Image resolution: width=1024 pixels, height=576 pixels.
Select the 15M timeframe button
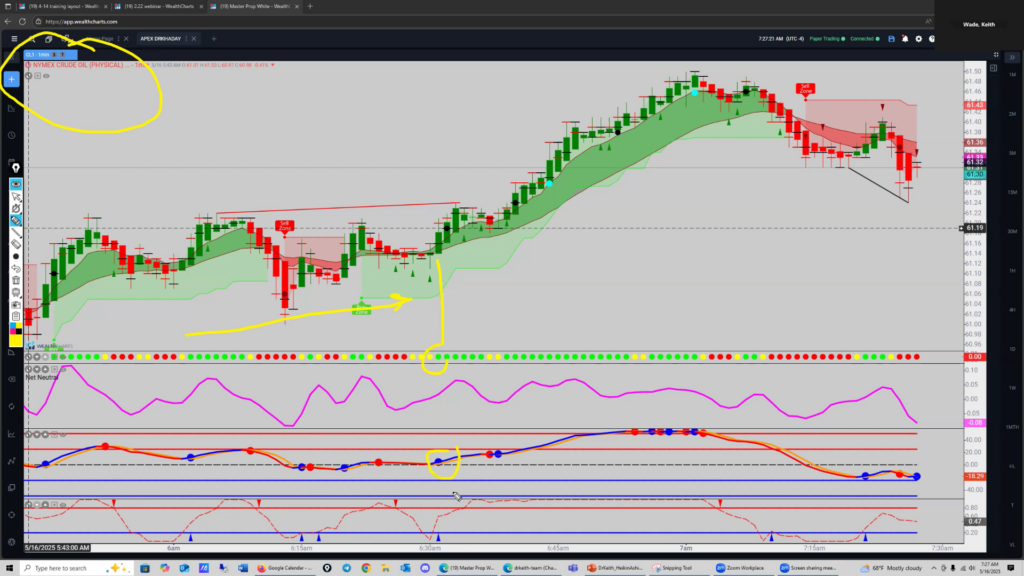(x=1012, y=192)
